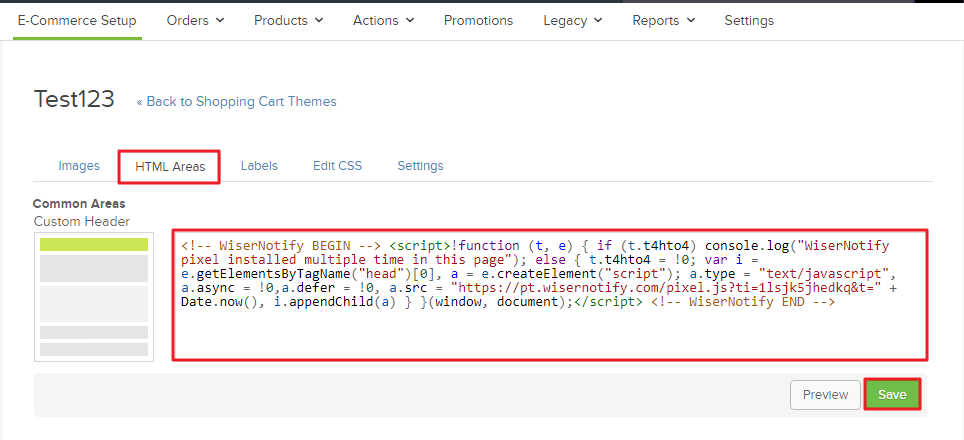
Task: Switch to the Images tab
Action: pos(79,166)
